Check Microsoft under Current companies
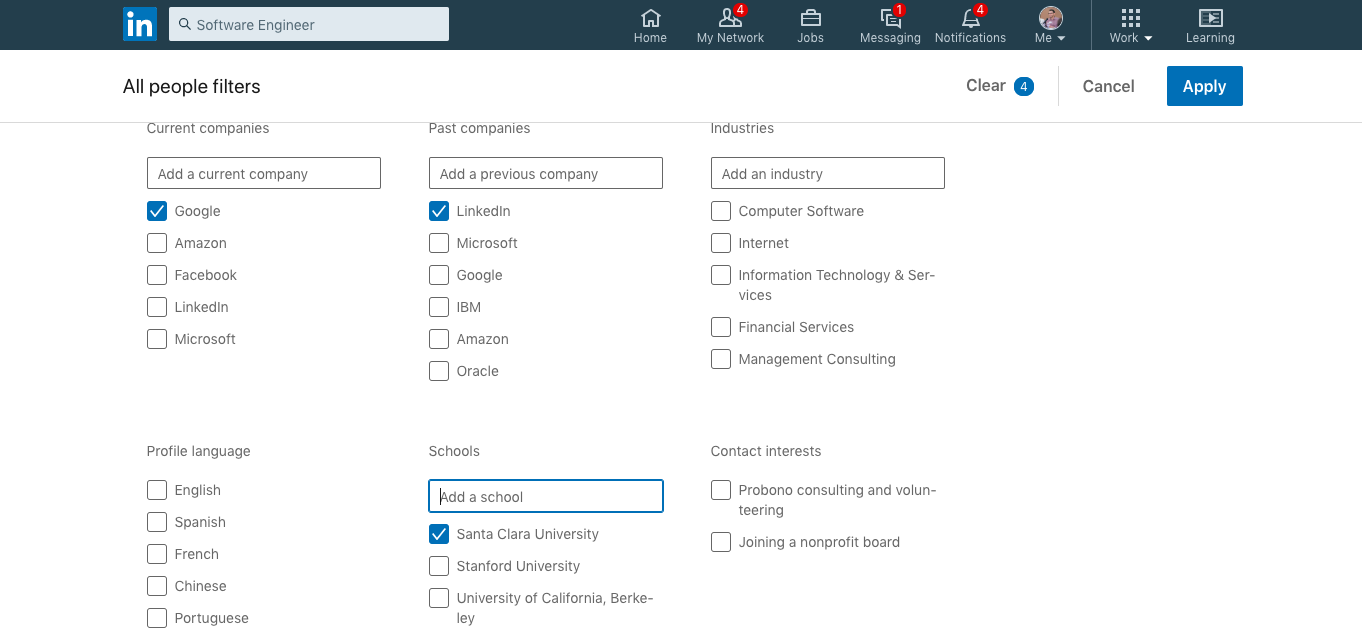The image size is (1362, 629). 157,339
